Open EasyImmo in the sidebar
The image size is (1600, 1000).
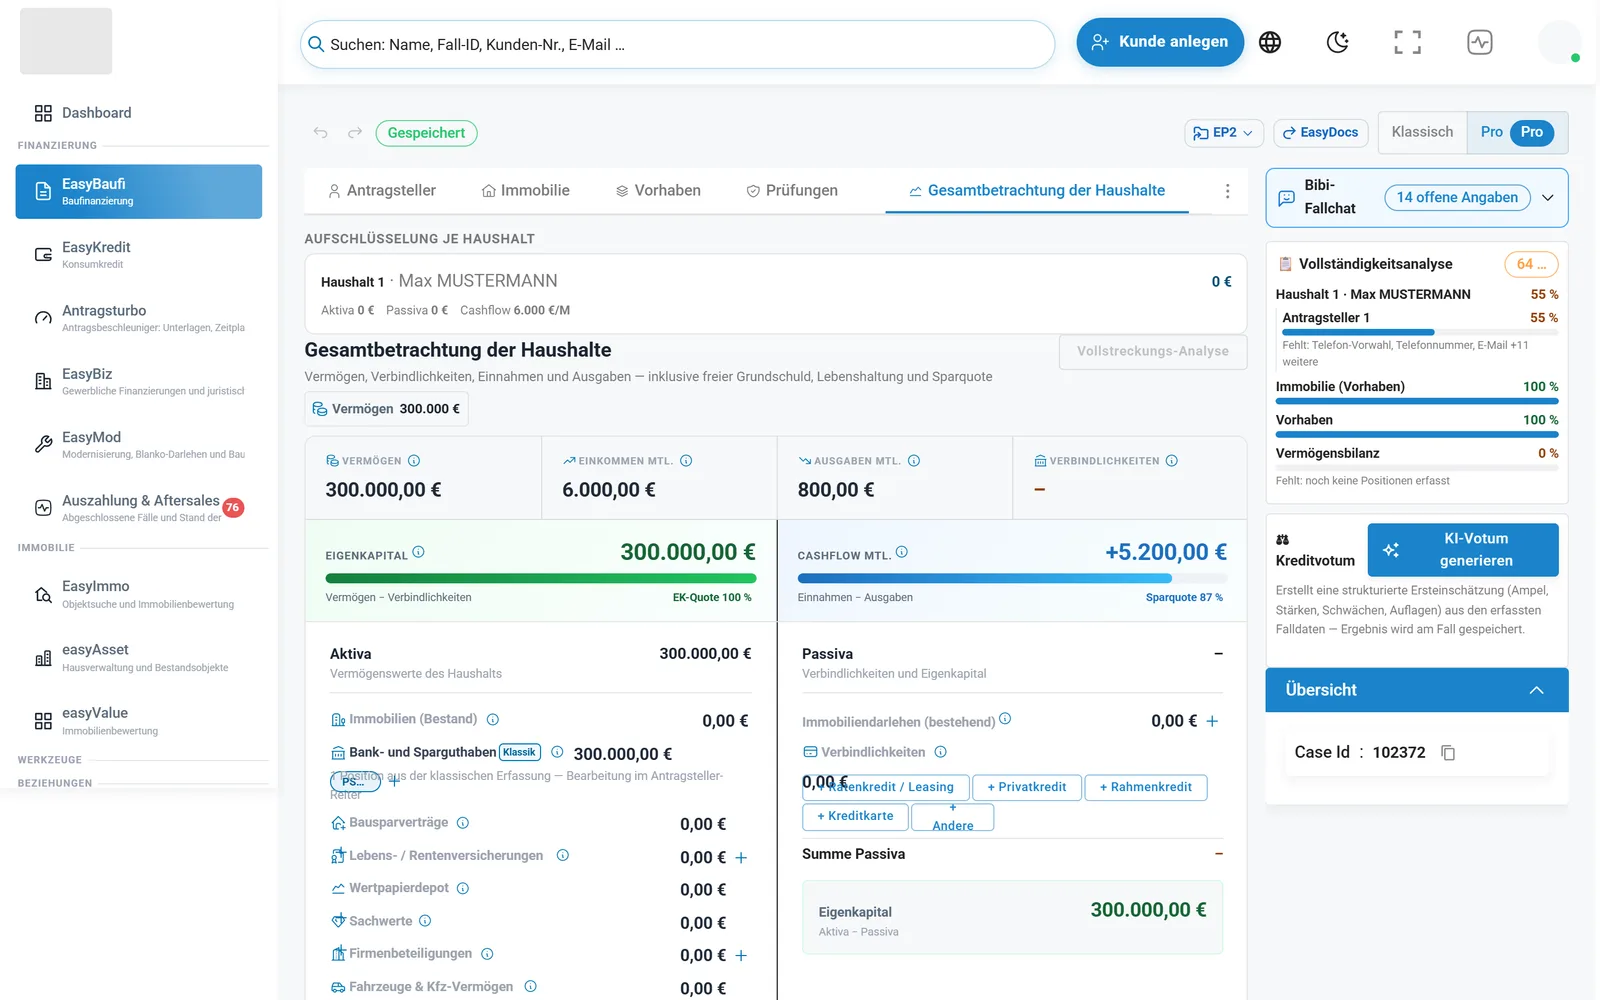[139, 594]
